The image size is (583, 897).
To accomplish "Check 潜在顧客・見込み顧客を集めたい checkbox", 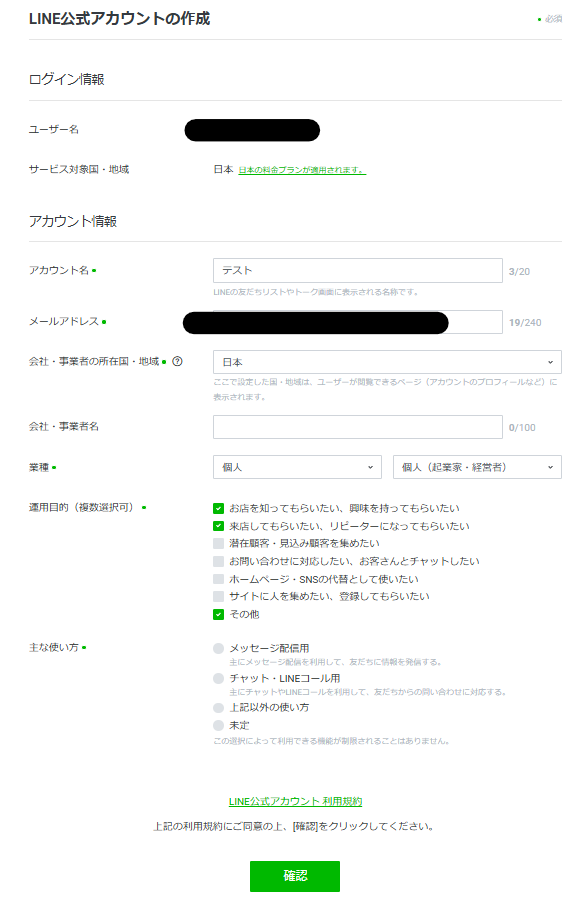I will [x=218, y=543].
